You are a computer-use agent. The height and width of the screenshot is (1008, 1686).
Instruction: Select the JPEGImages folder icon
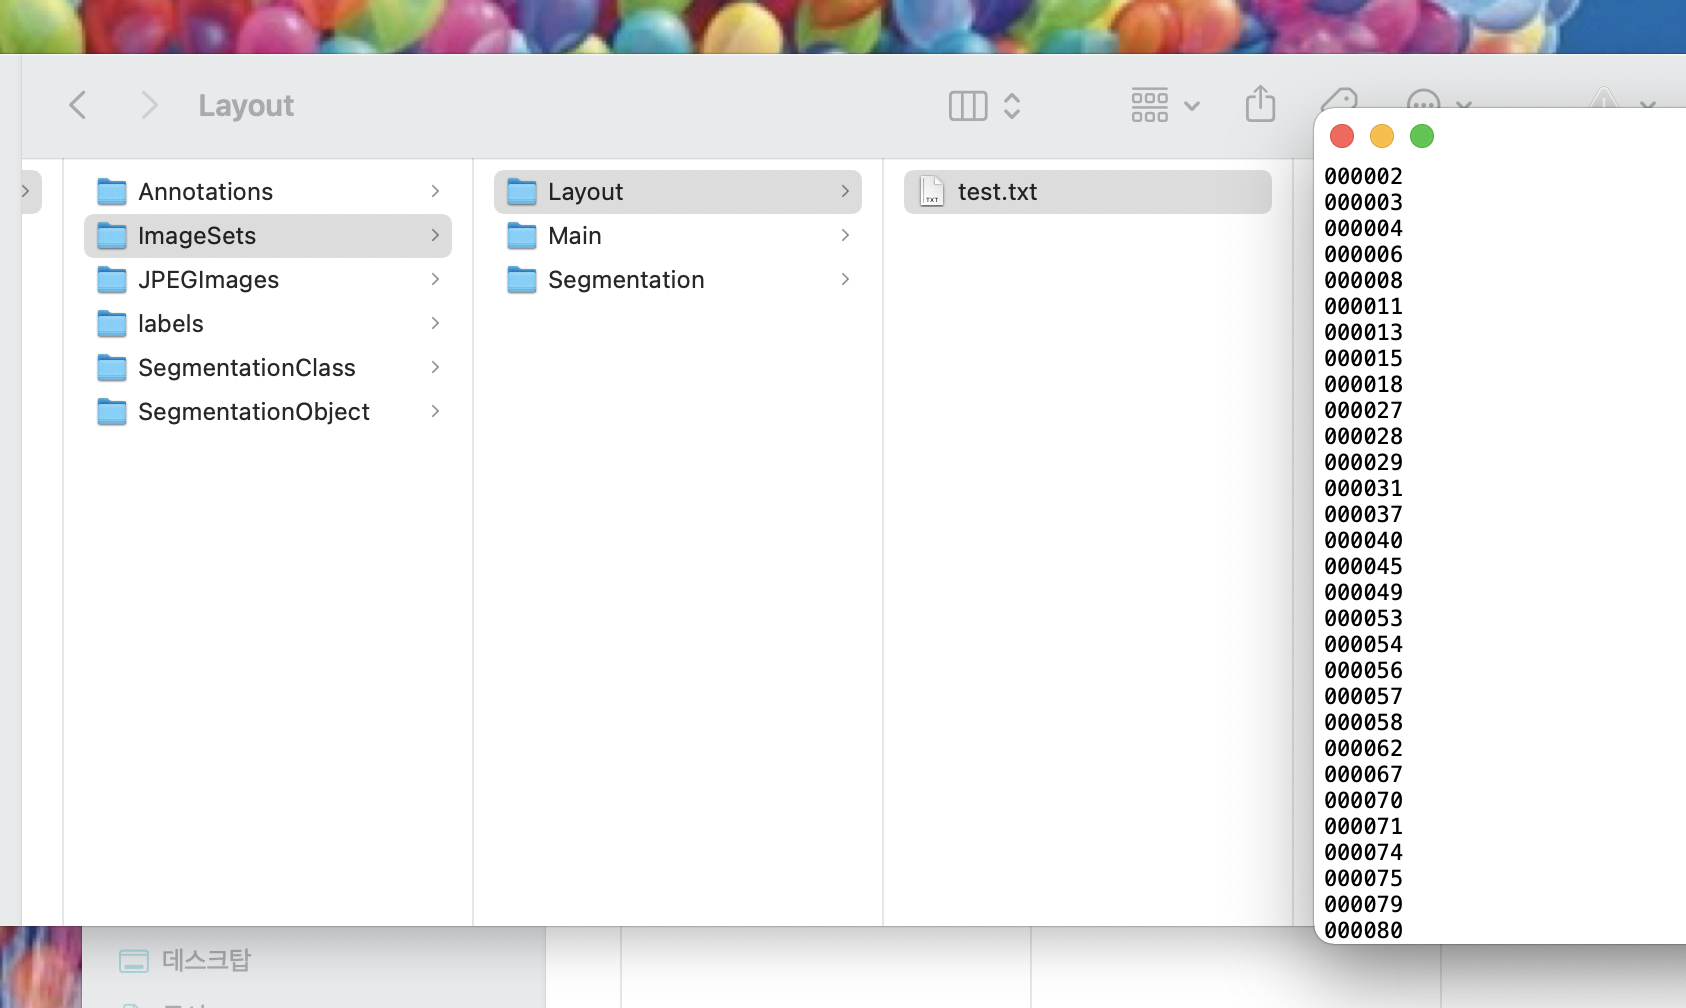[112, 279]
